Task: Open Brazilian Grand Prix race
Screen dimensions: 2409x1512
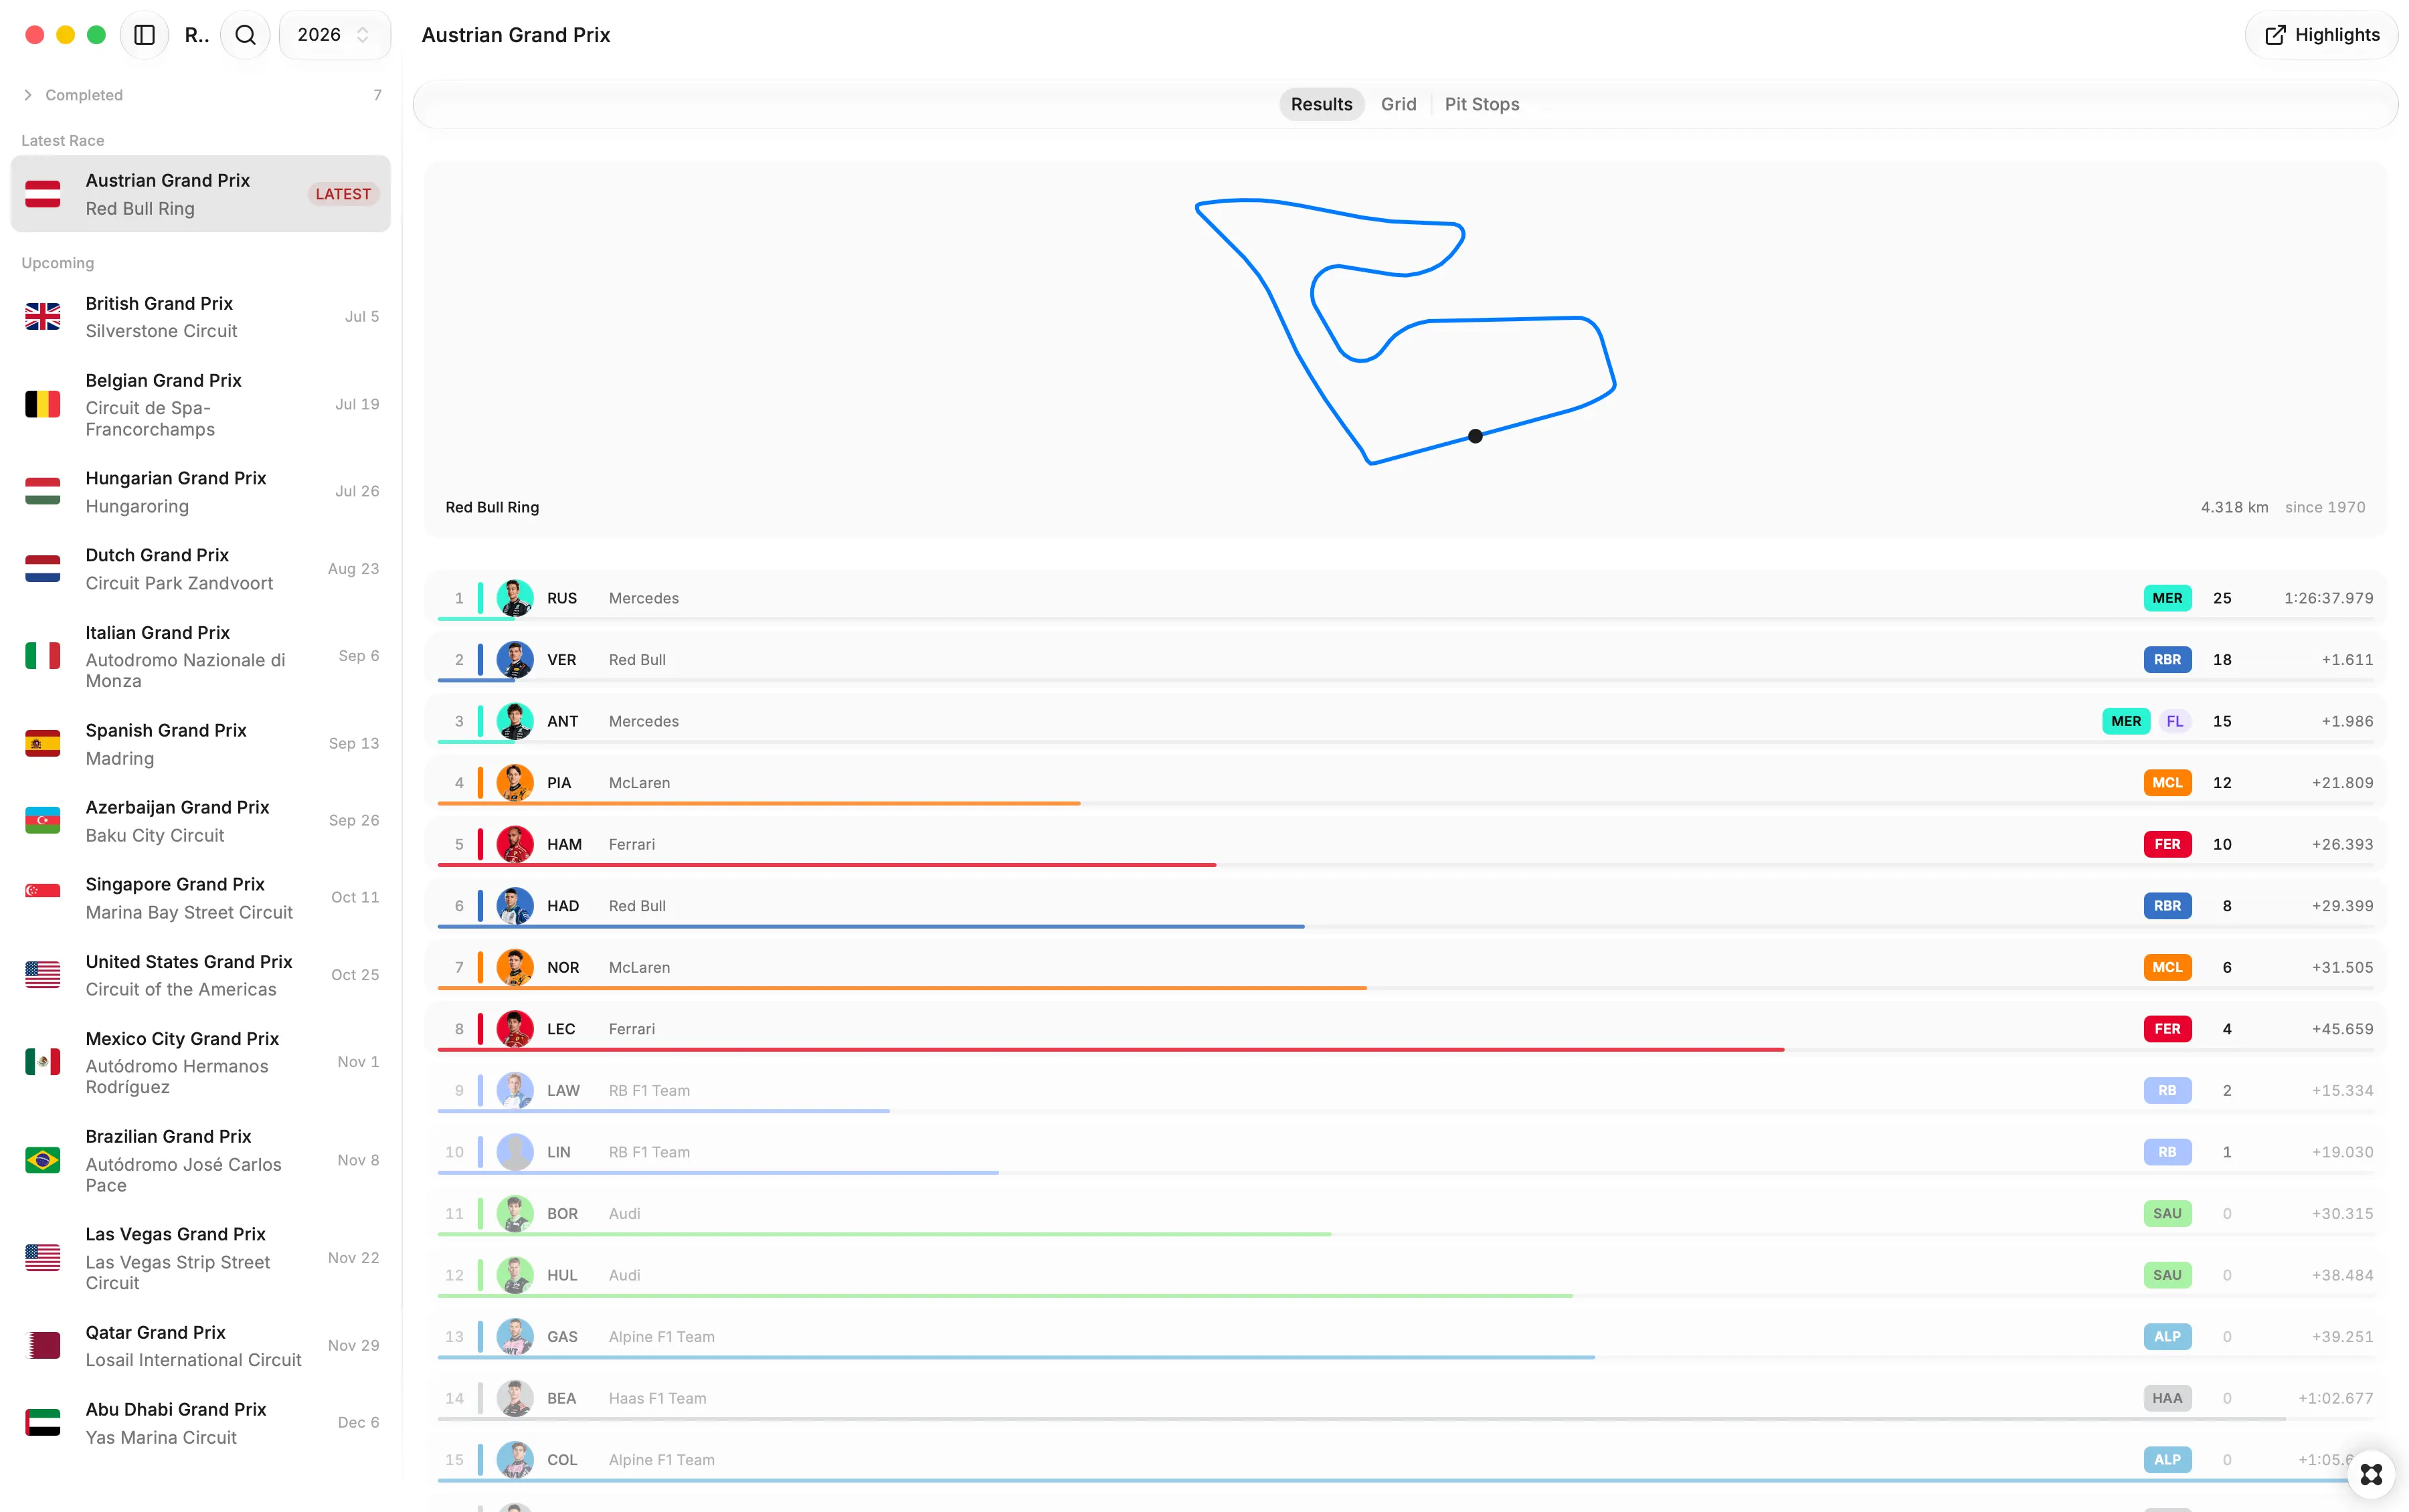Action: click(201, 1160)
